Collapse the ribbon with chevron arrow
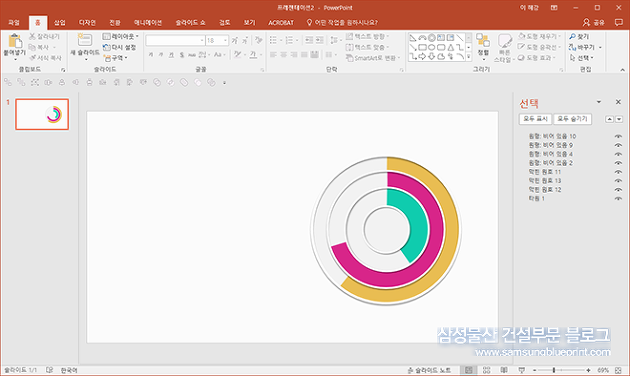Viewport: 630px width, 376px height. [x=622, y=70]
